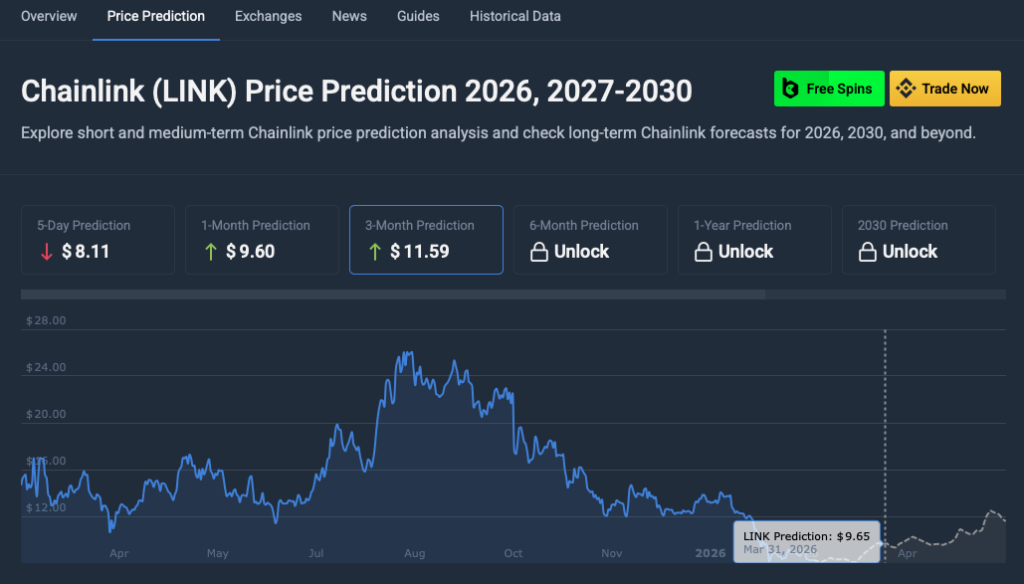Switch to the Overview tab
The image size is (1024, 584).
(48, 16)
